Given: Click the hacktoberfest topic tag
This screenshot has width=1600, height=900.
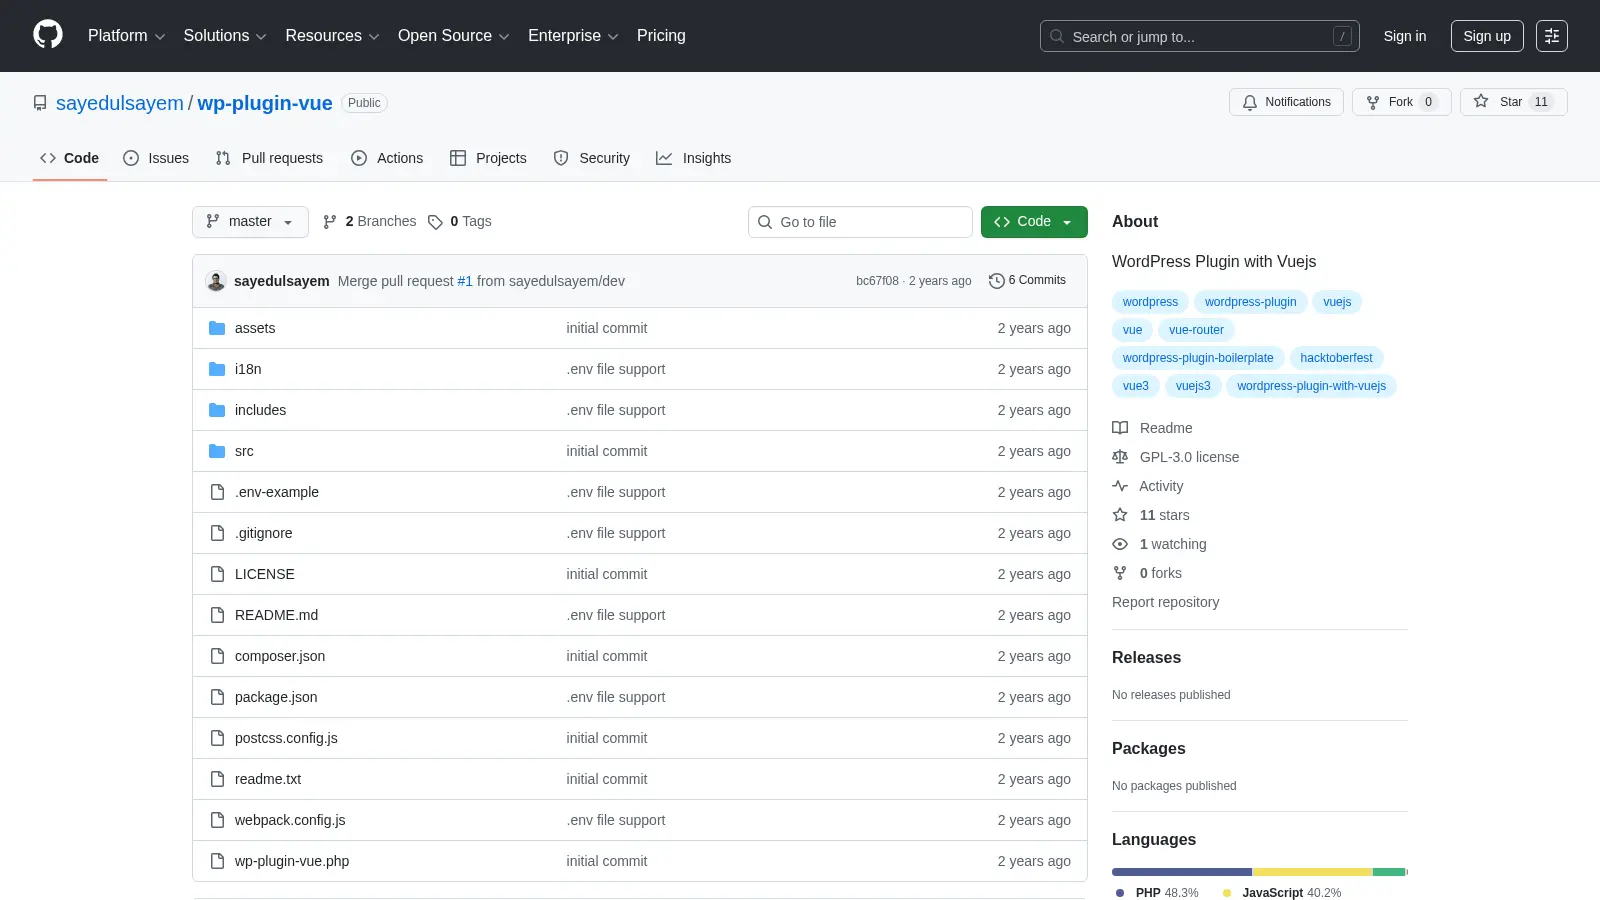Looking at the screenshot, I should 1336,358.
